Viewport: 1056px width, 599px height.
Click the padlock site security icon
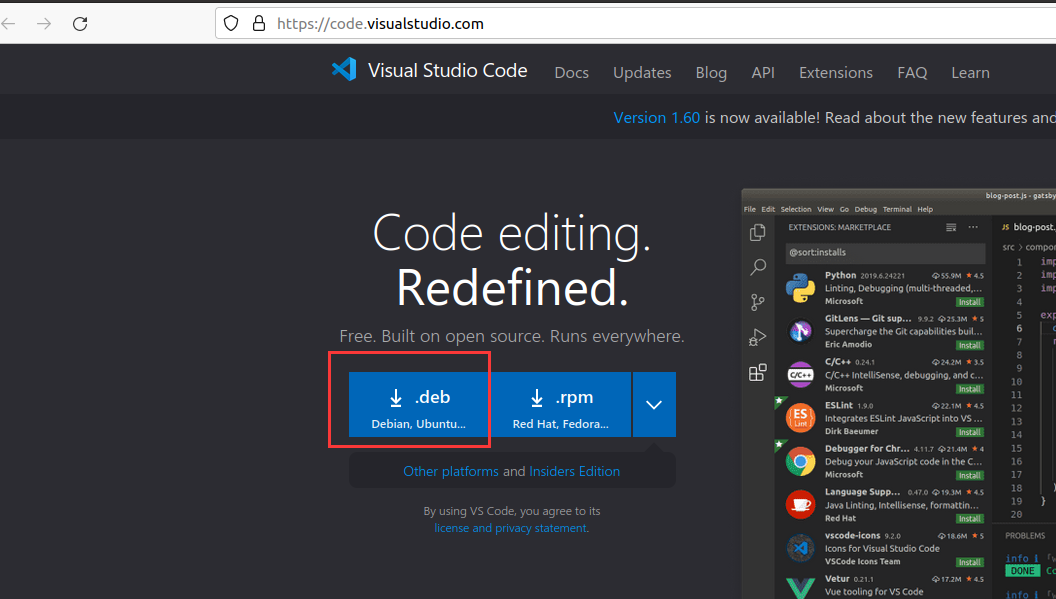(259, 24)
